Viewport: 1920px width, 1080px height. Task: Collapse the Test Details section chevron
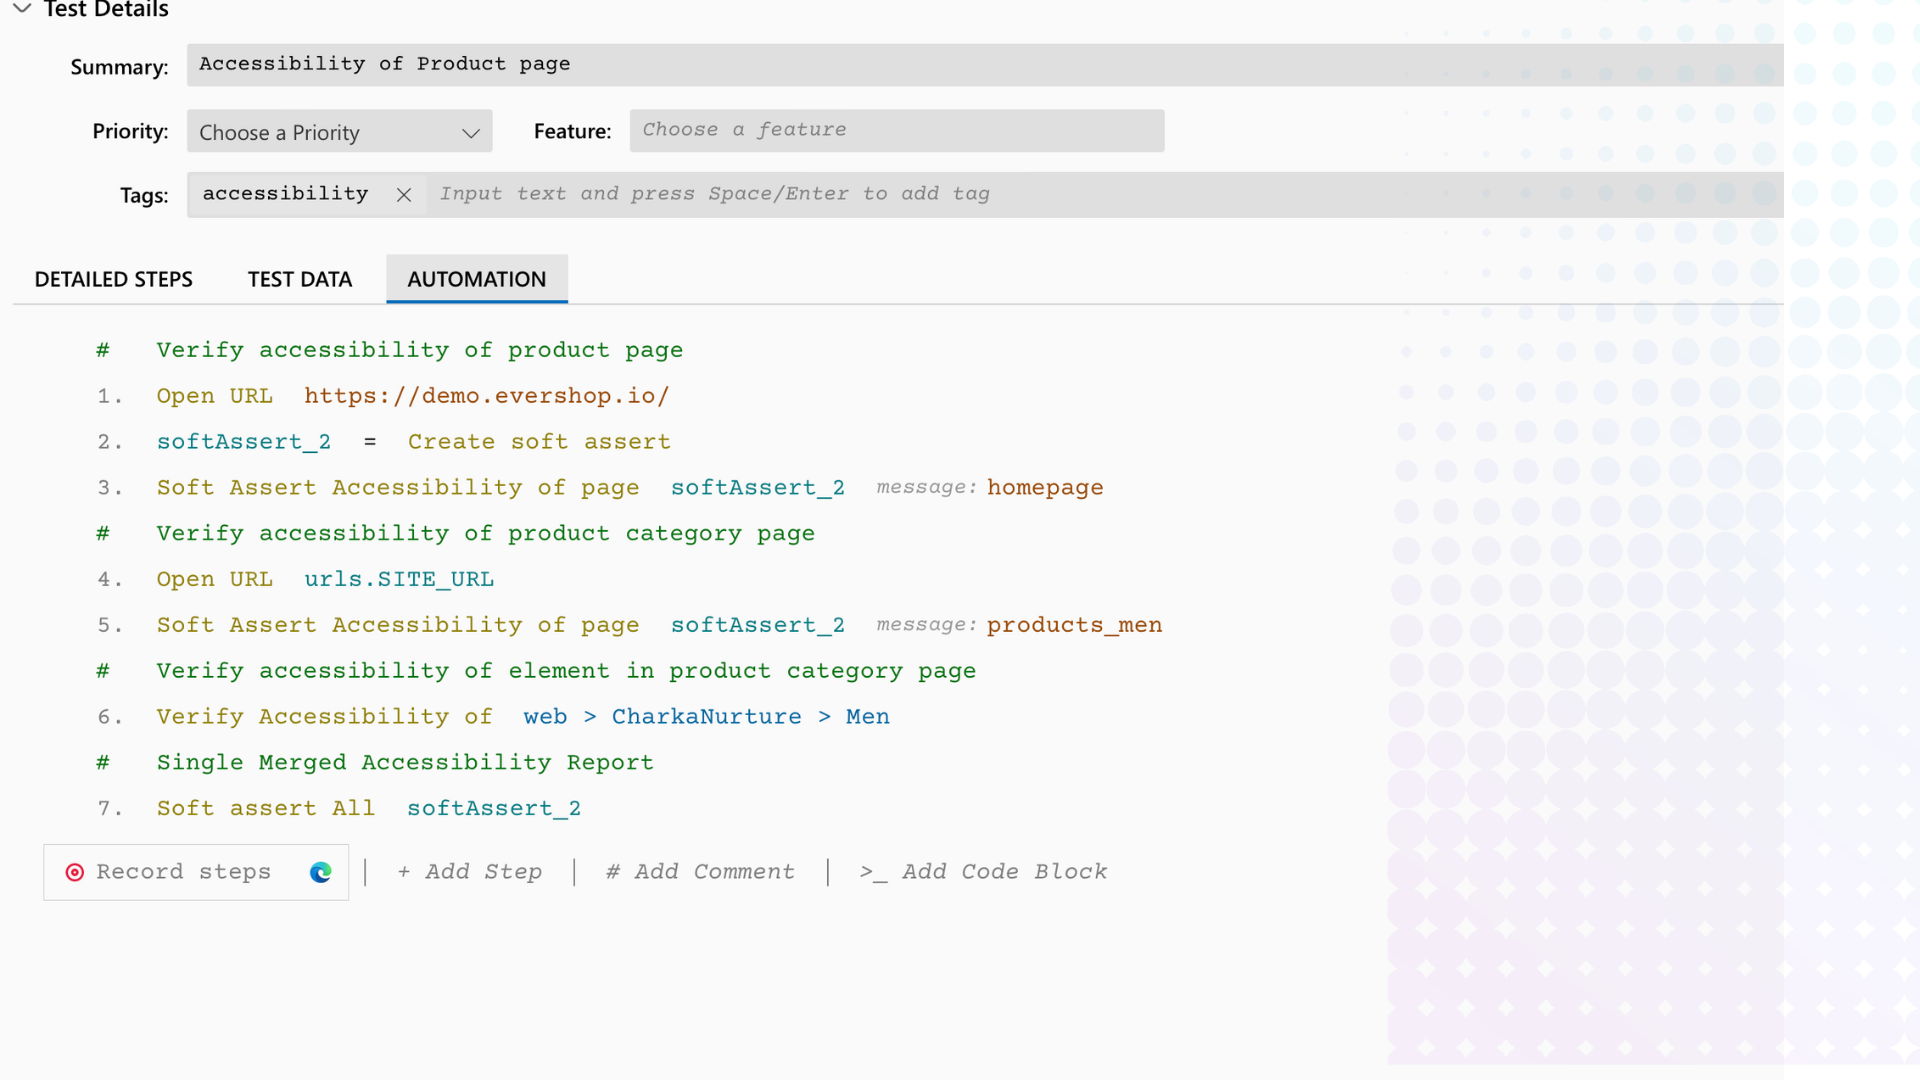pyautogui.click(x=22, y=9)
